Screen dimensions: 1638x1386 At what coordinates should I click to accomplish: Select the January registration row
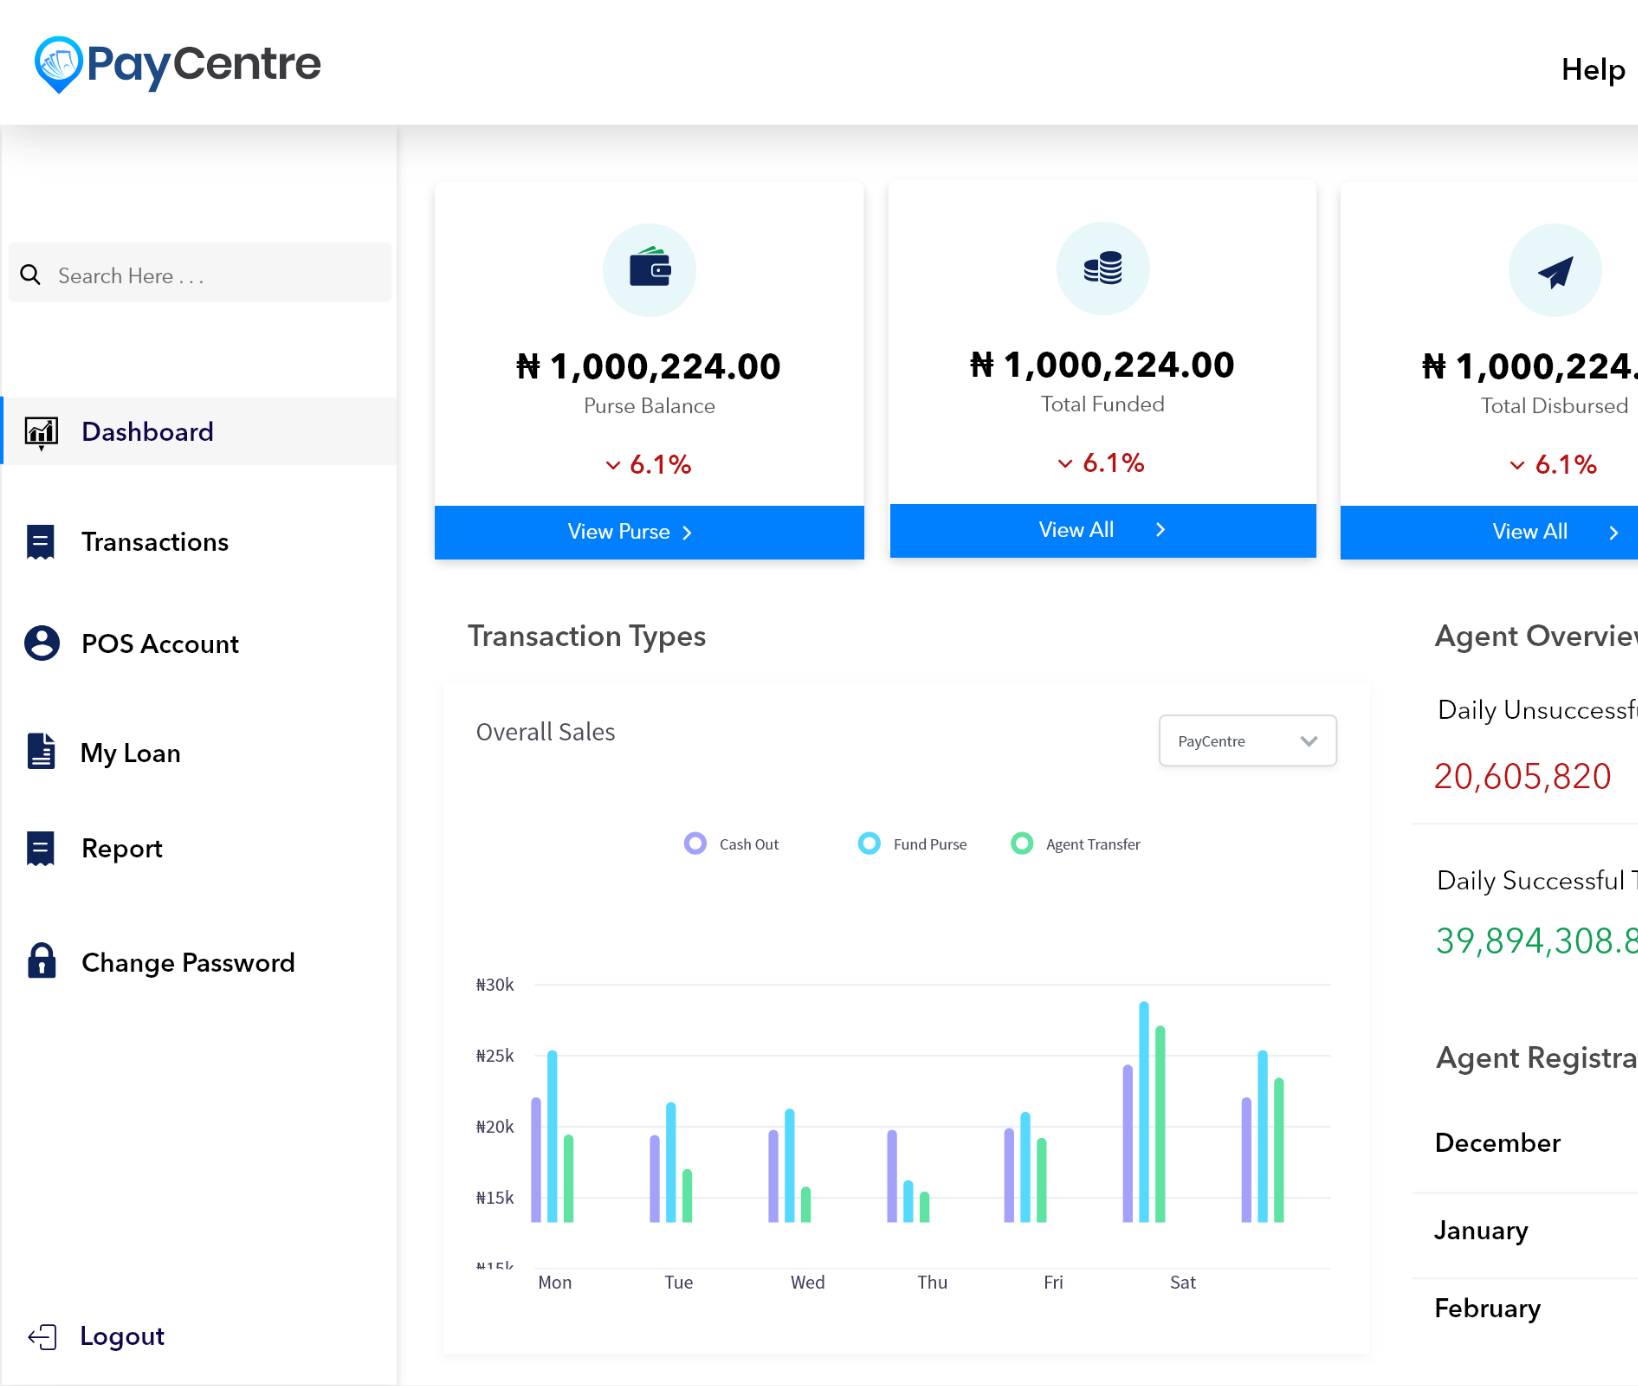[1525, 1231]
